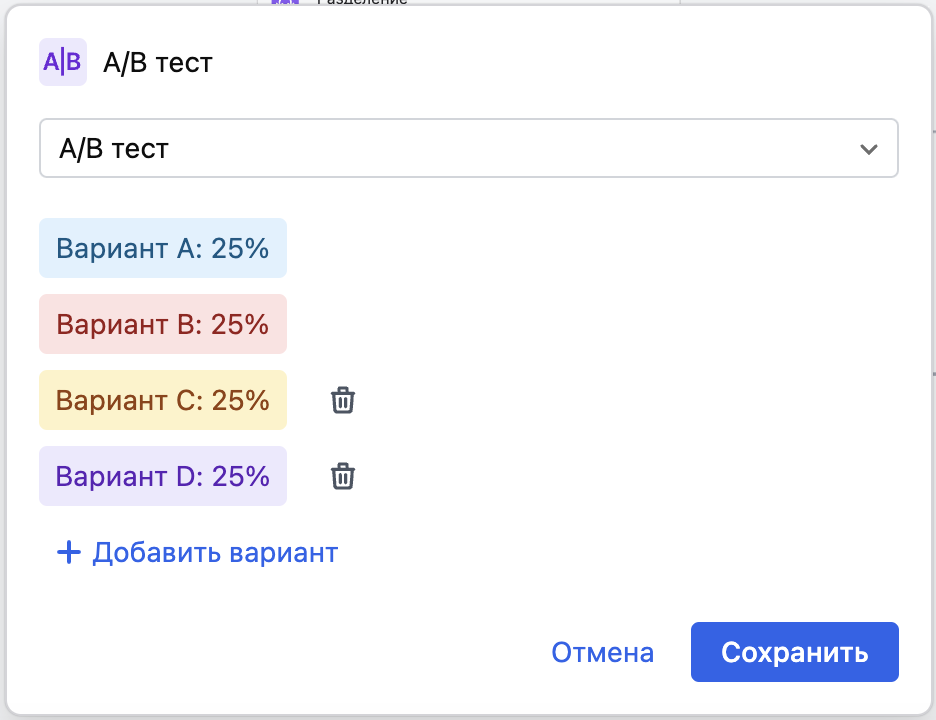
Task: Click the chevron on the A/B тест selector
Action: point(869,147)
